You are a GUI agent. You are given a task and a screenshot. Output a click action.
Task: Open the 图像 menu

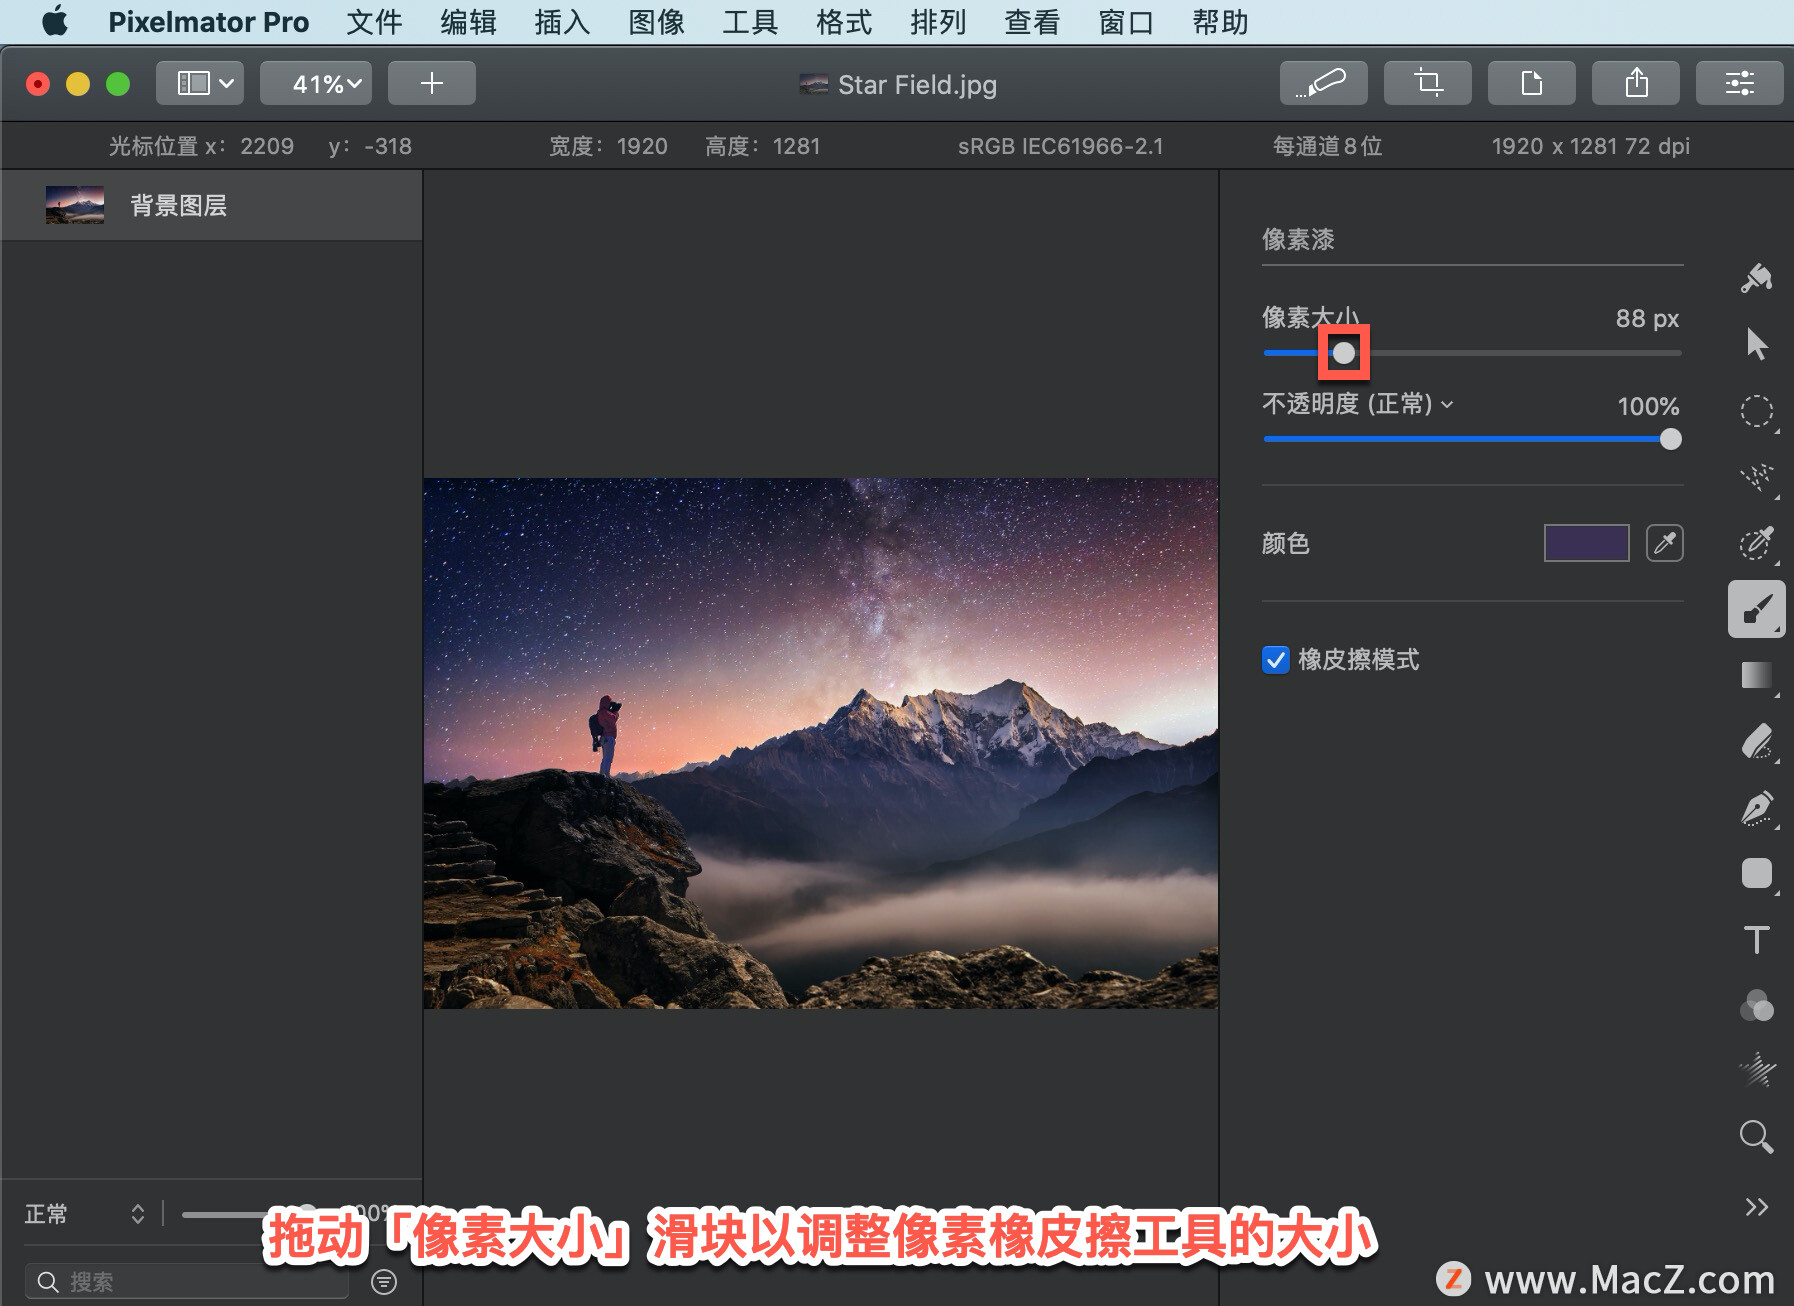pos(657,22)
